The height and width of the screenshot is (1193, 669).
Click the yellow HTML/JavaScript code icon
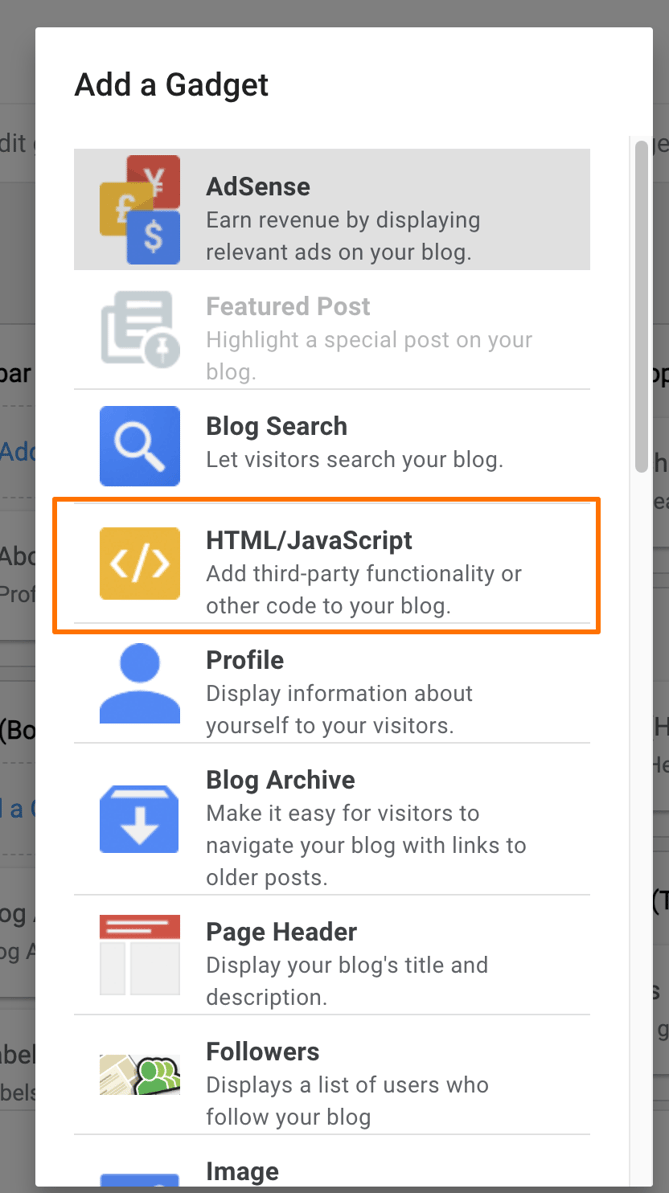pos(139,564)
